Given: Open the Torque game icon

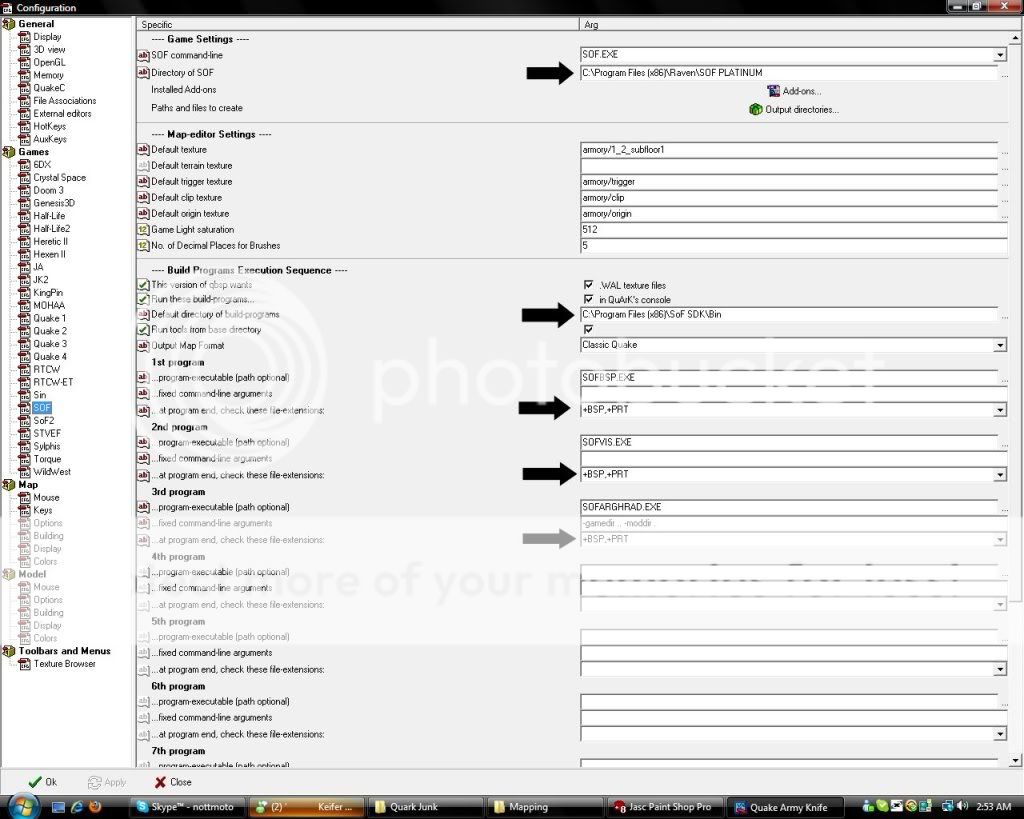Looking at the screenshot, I should tap(24, 459).
